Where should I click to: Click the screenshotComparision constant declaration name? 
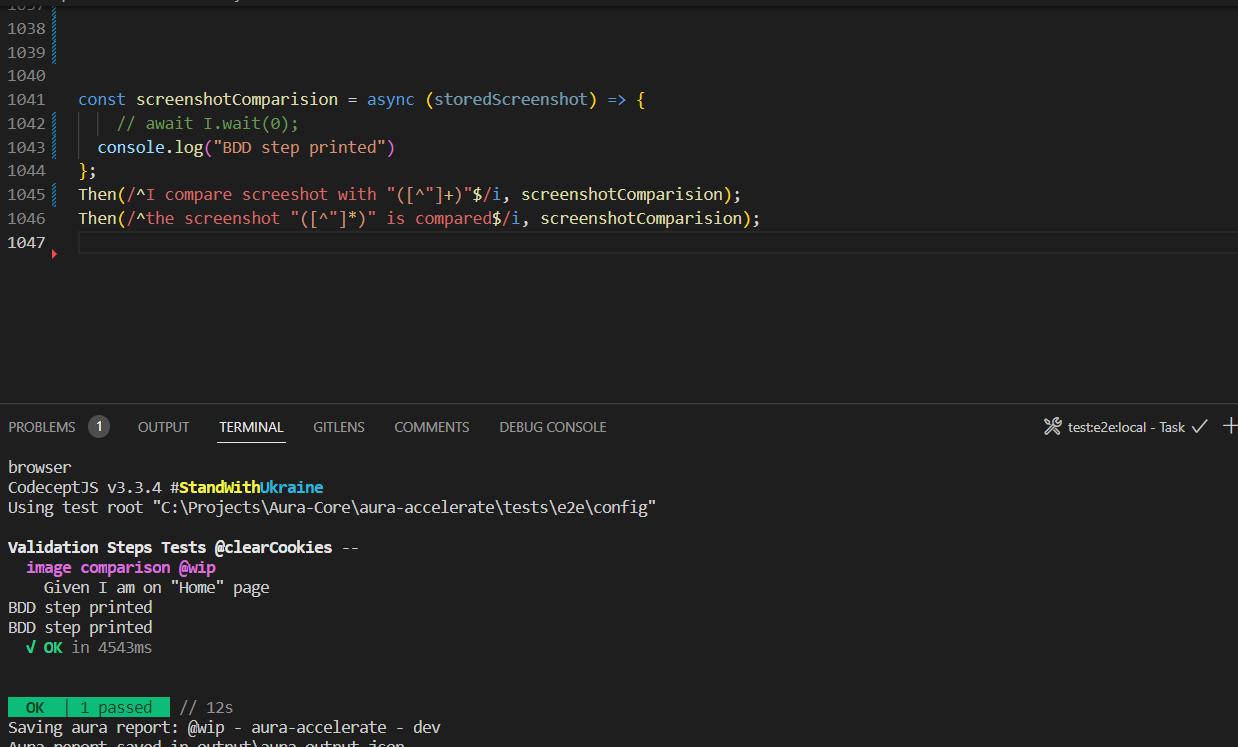pyautogui.click(x=237, y=99)
